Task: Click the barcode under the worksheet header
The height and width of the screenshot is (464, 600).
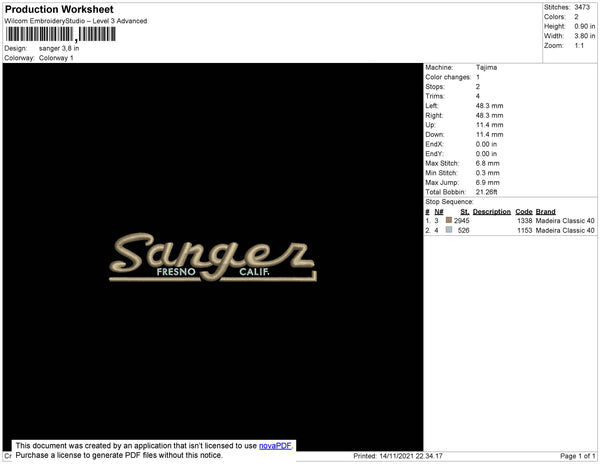Action: pos(60,34)
